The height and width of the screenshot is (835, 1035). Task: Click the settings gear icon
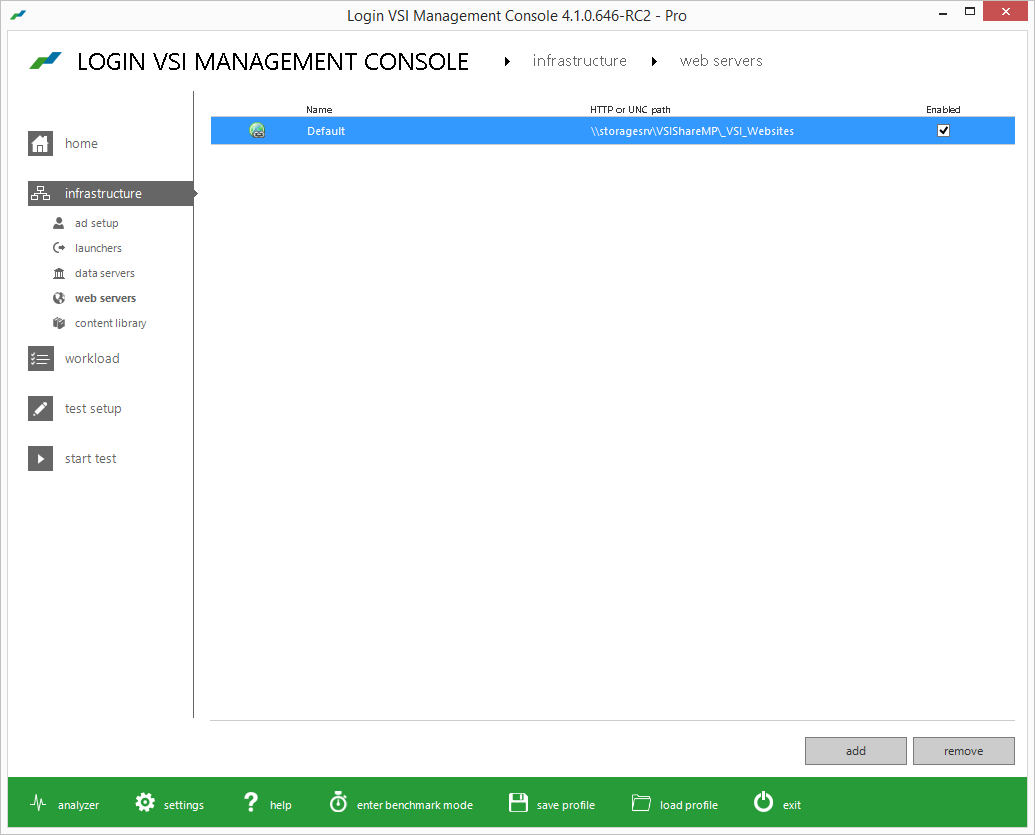point(145,803)
